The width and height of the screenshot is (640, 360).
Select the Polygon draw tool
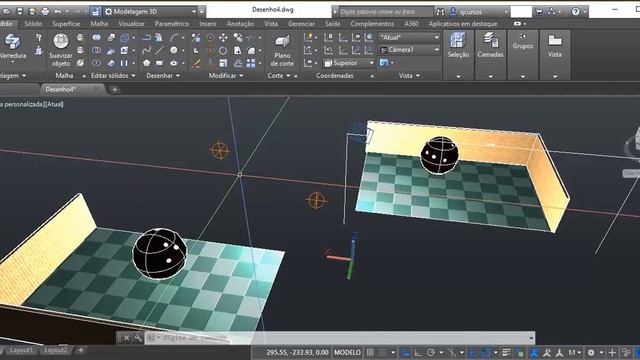(x=147, y=63)
